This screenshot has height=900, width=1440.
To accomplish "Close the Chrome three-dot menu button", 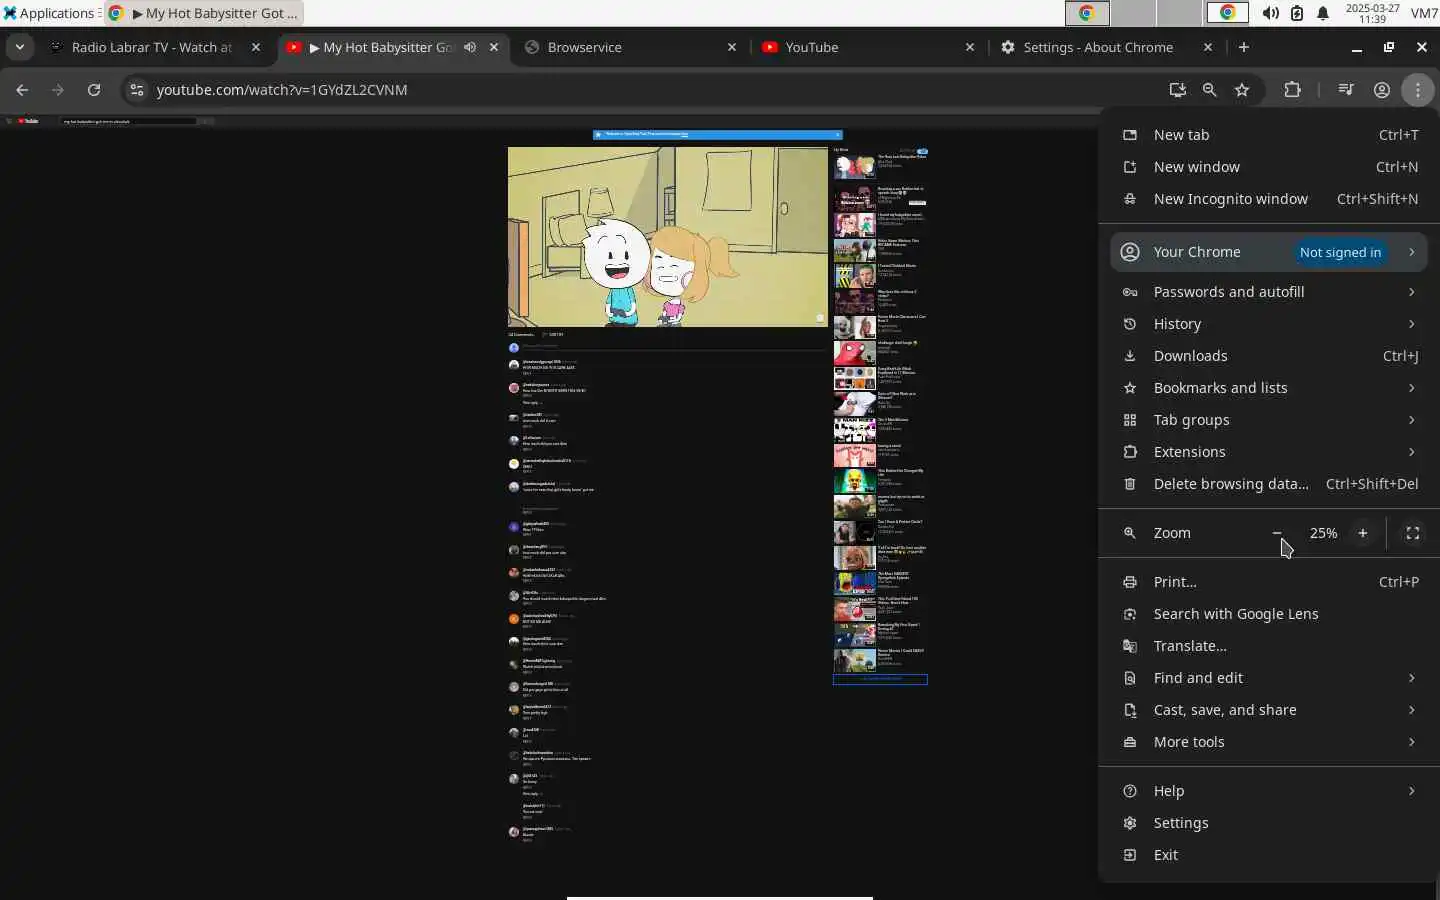I will click(1418, 90).
